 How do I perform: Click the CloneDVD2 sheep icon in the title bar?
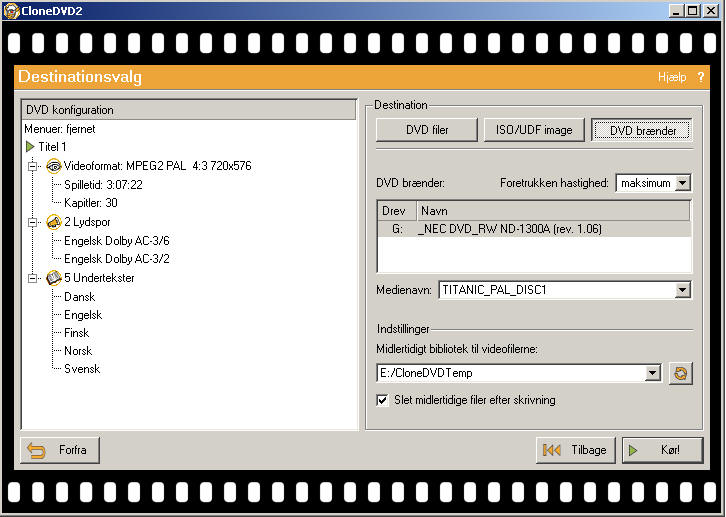[x=11, y=11]
